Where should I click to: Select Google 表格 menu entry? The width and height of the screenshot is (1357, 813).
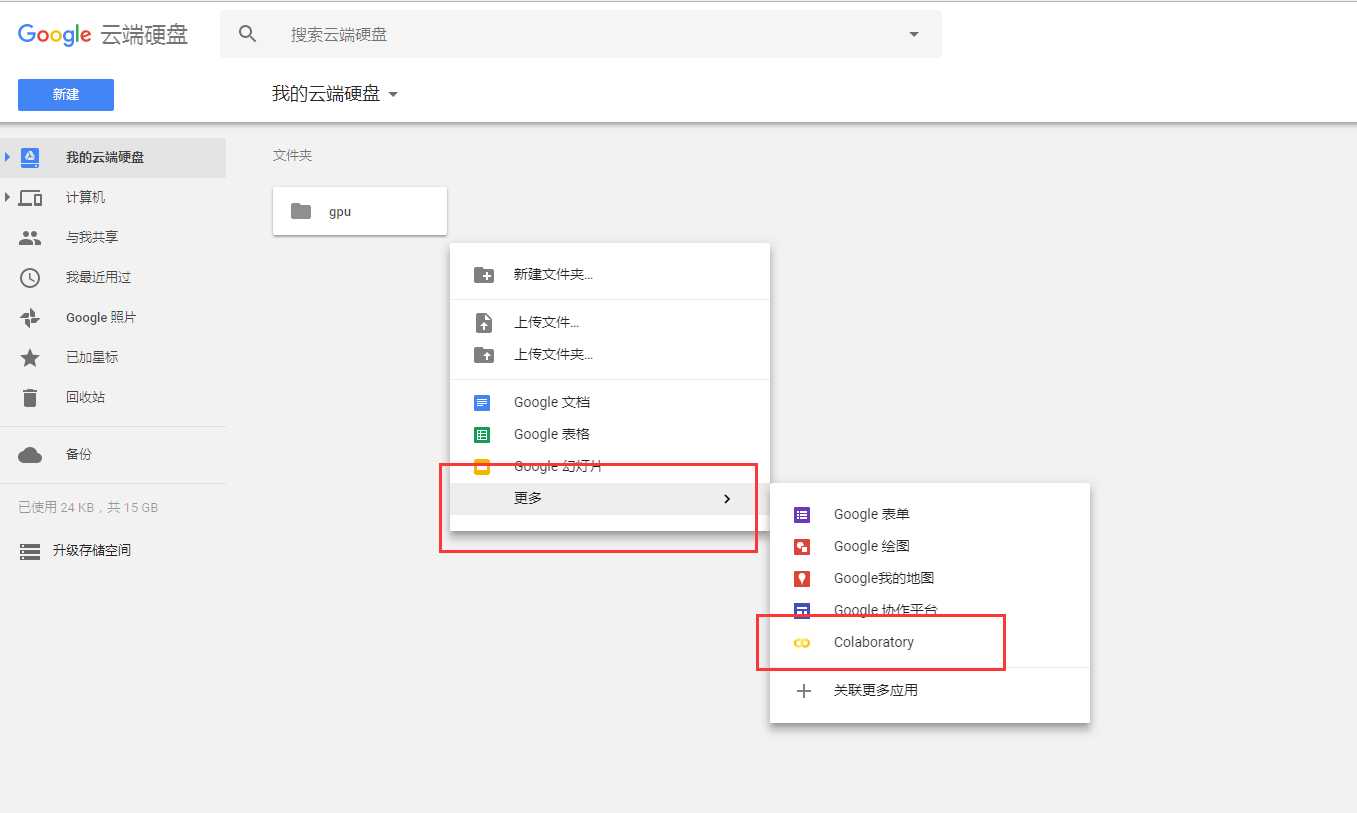click(x=610, y=434)
